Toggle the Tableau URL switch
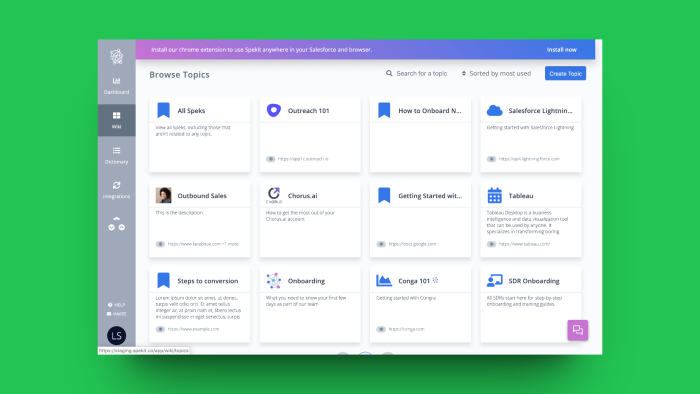 coord(492,244)
